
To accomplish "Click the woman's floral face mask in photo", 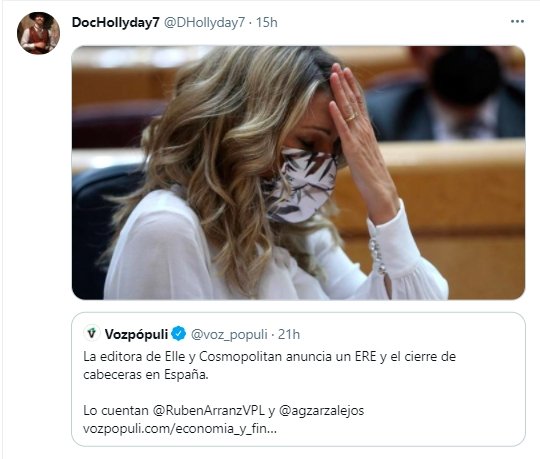I will [x=300, y=184].
